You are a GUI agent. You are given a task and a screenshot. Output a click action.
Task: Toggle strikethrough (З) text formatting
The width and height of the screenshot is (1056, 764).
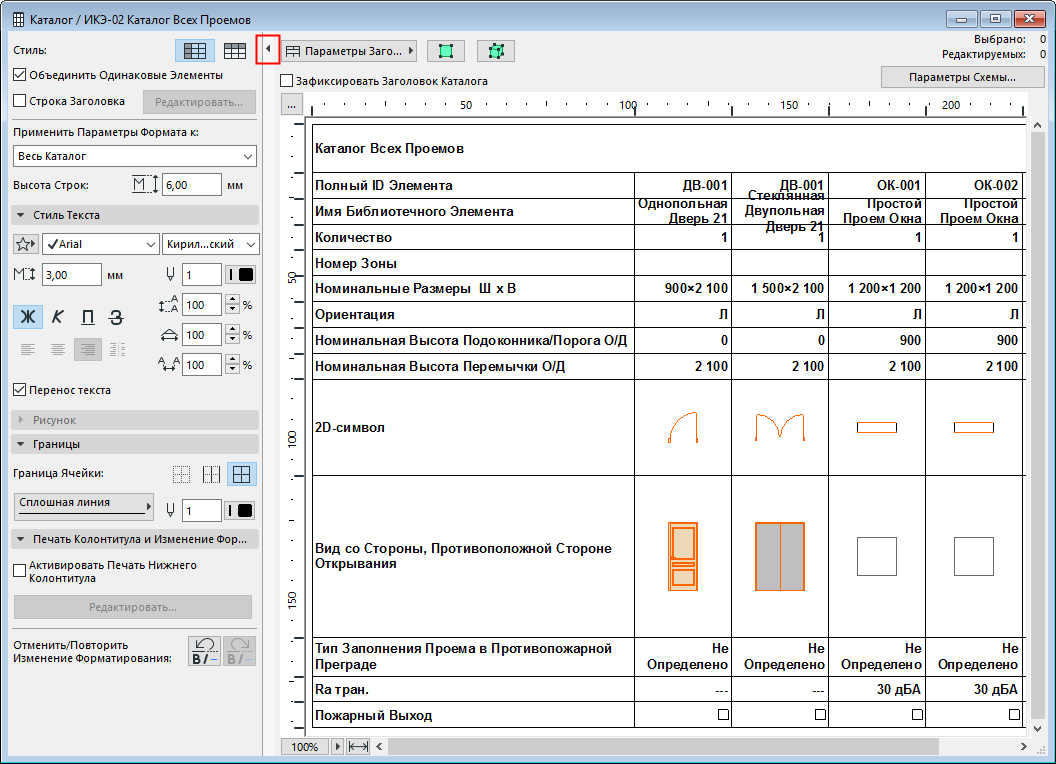point(117,318)
